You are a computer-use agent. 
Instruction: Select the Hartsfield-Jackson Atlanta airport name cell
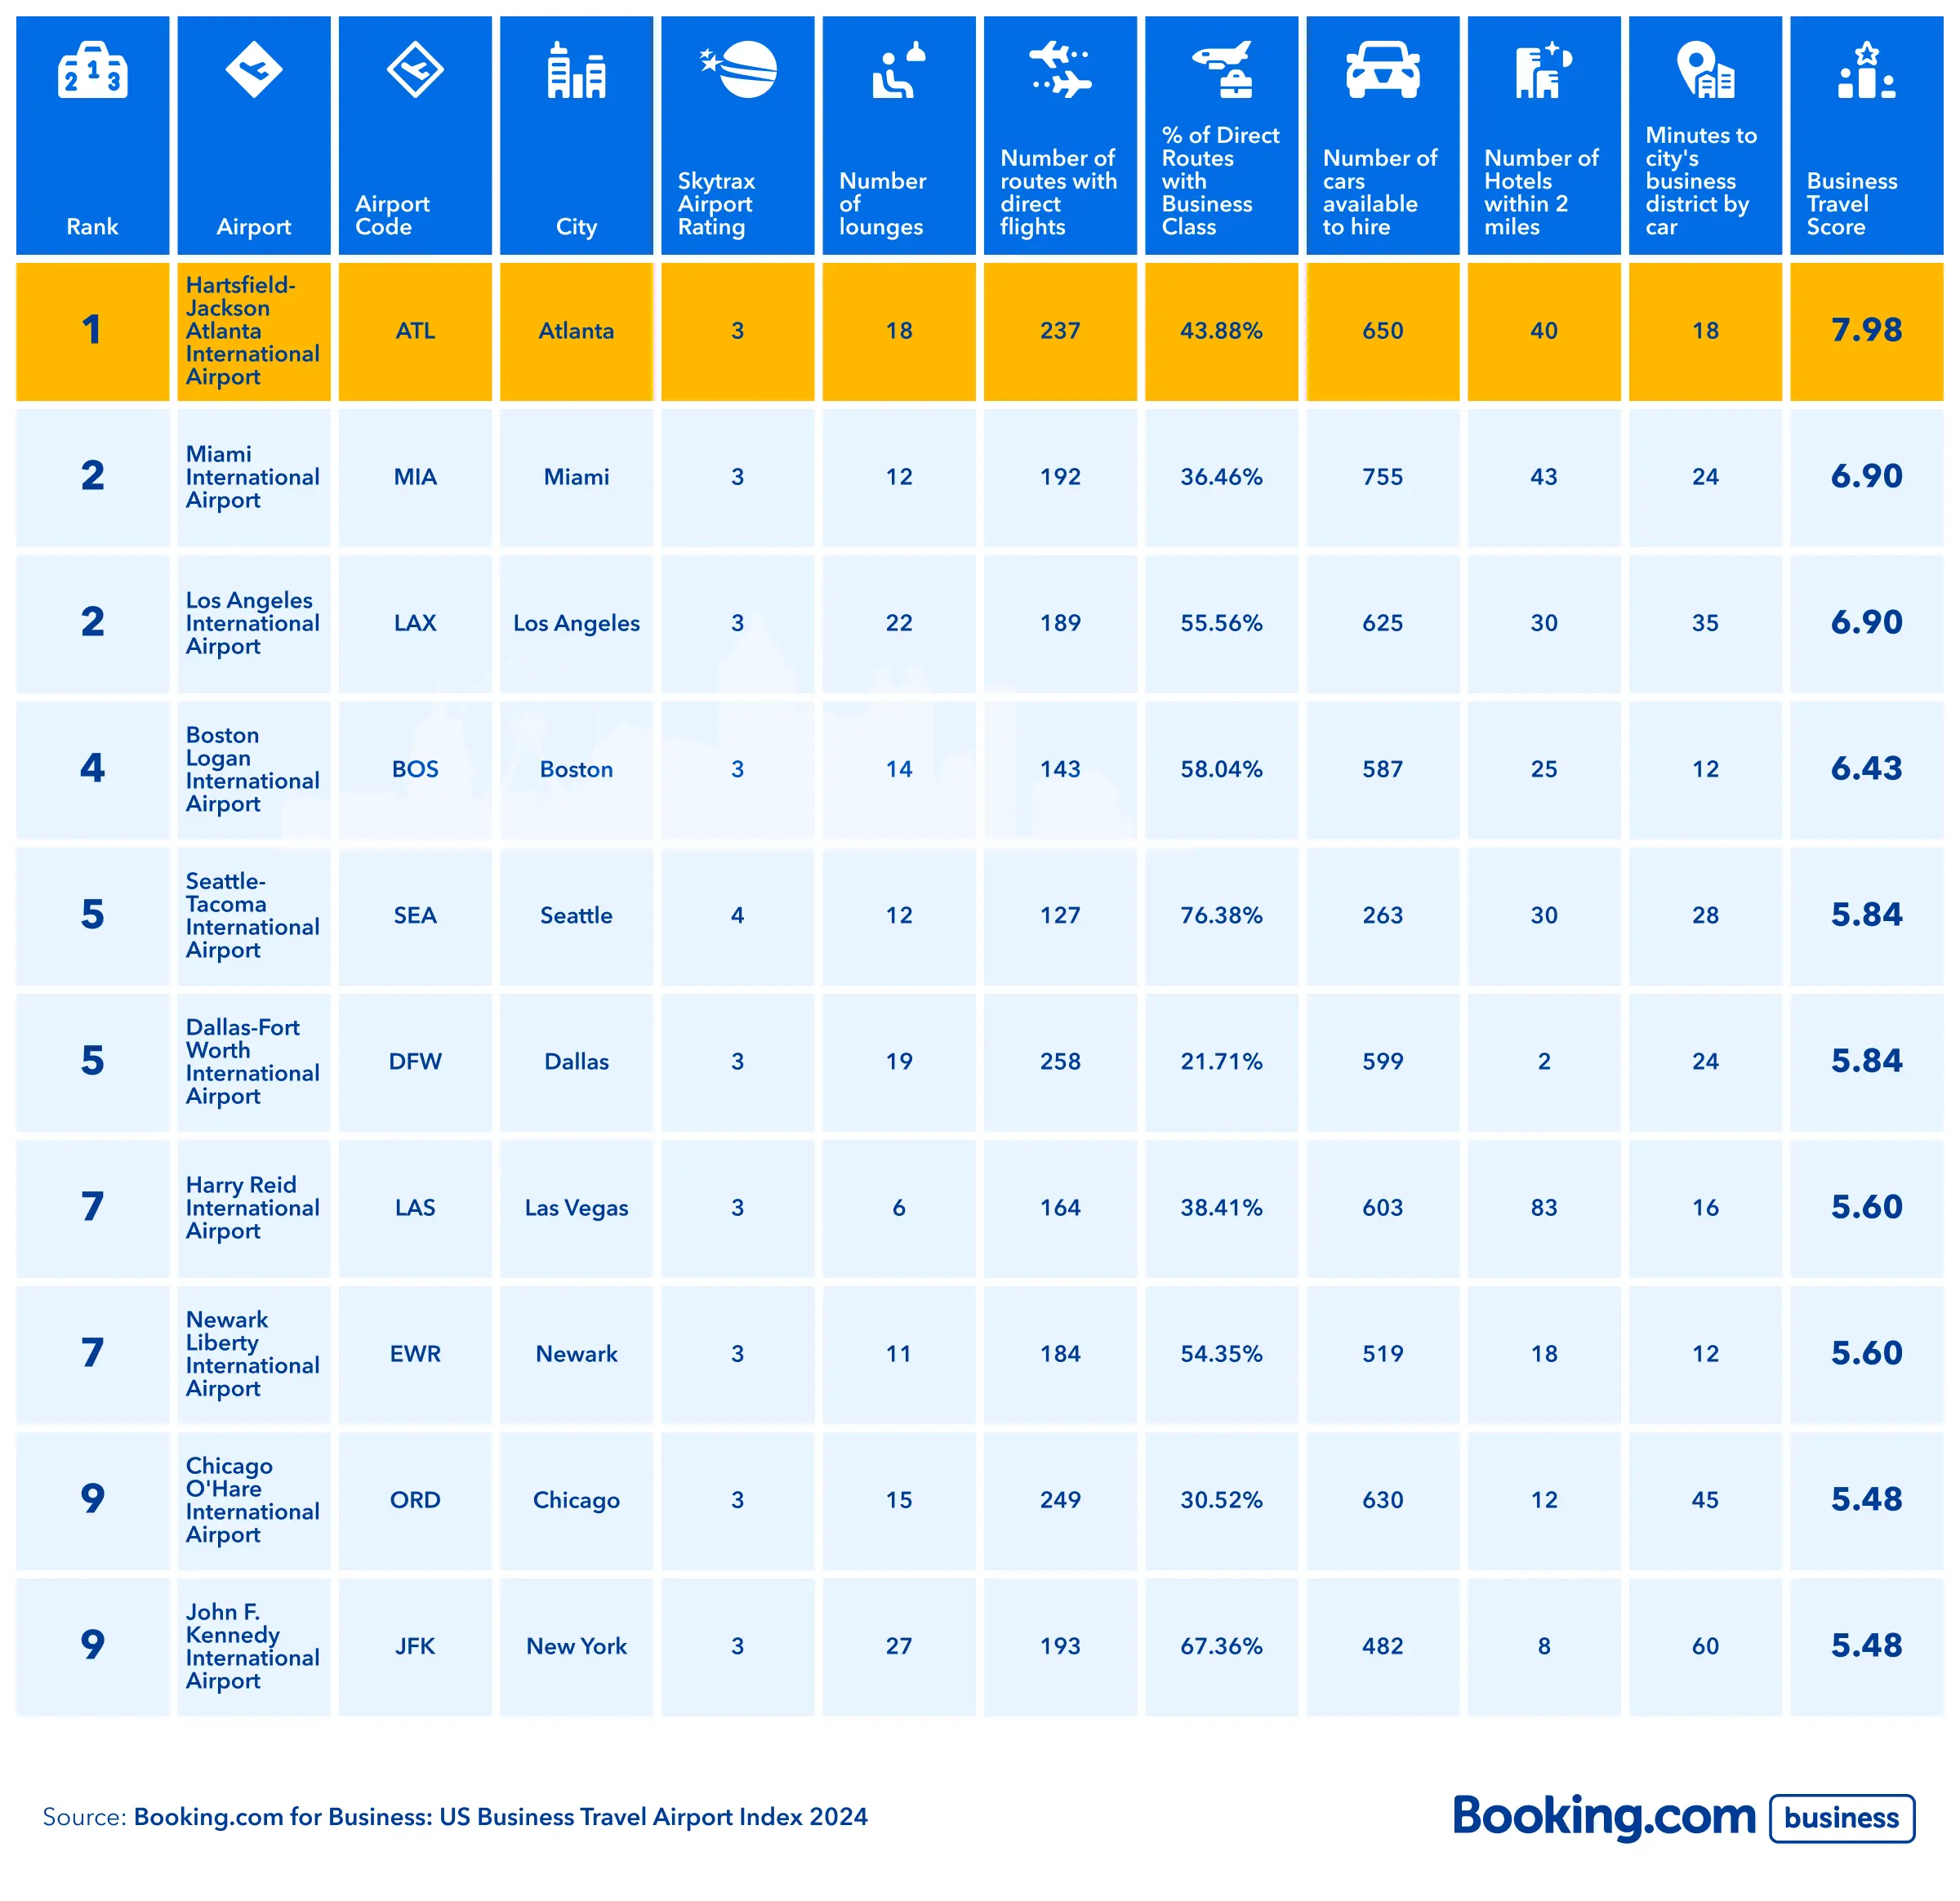click(x=252, y=331)
